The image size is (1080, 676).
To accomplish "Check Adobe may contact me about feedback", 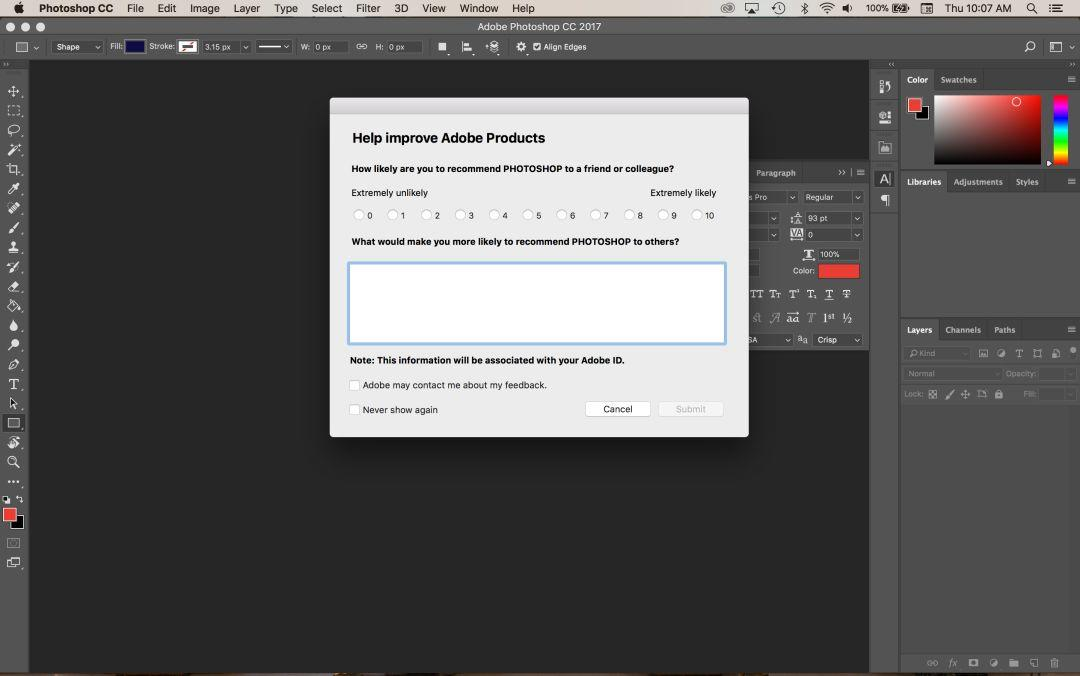I will [354, 385].
